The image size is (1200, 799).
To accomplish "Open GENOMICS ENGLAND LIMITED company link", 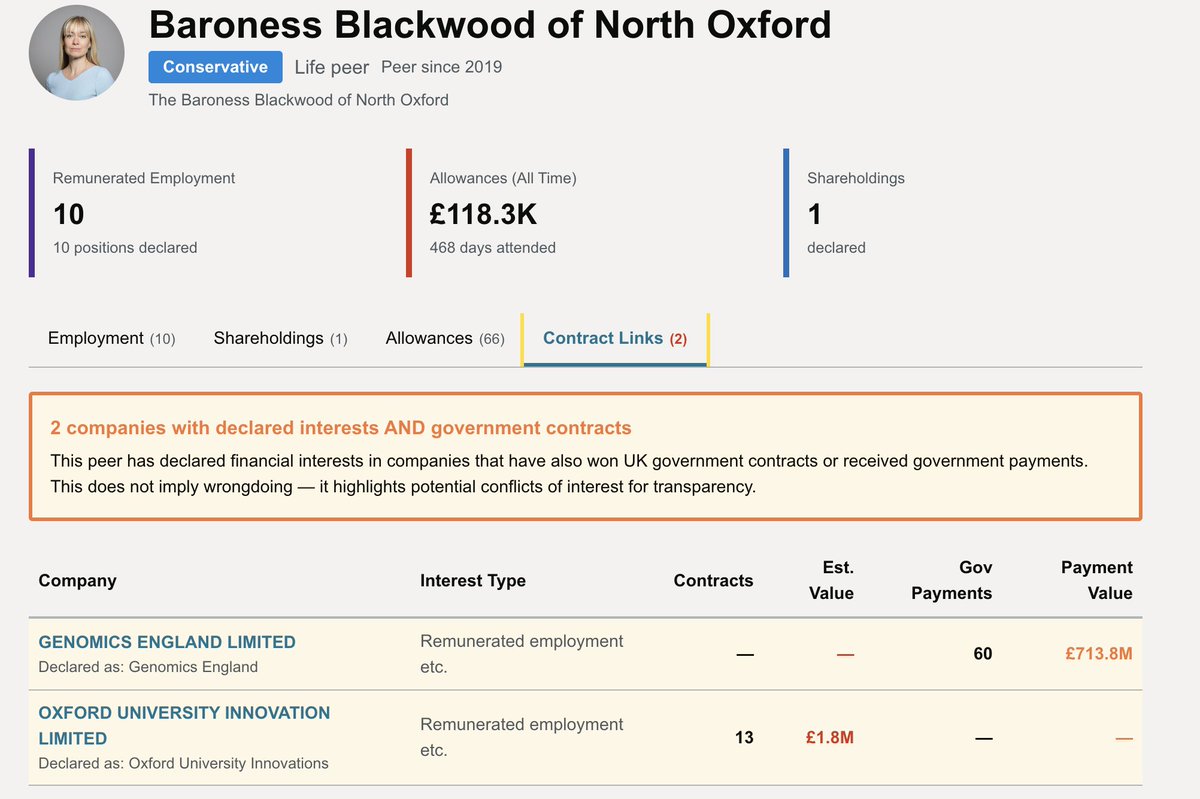I will point(167,642).
